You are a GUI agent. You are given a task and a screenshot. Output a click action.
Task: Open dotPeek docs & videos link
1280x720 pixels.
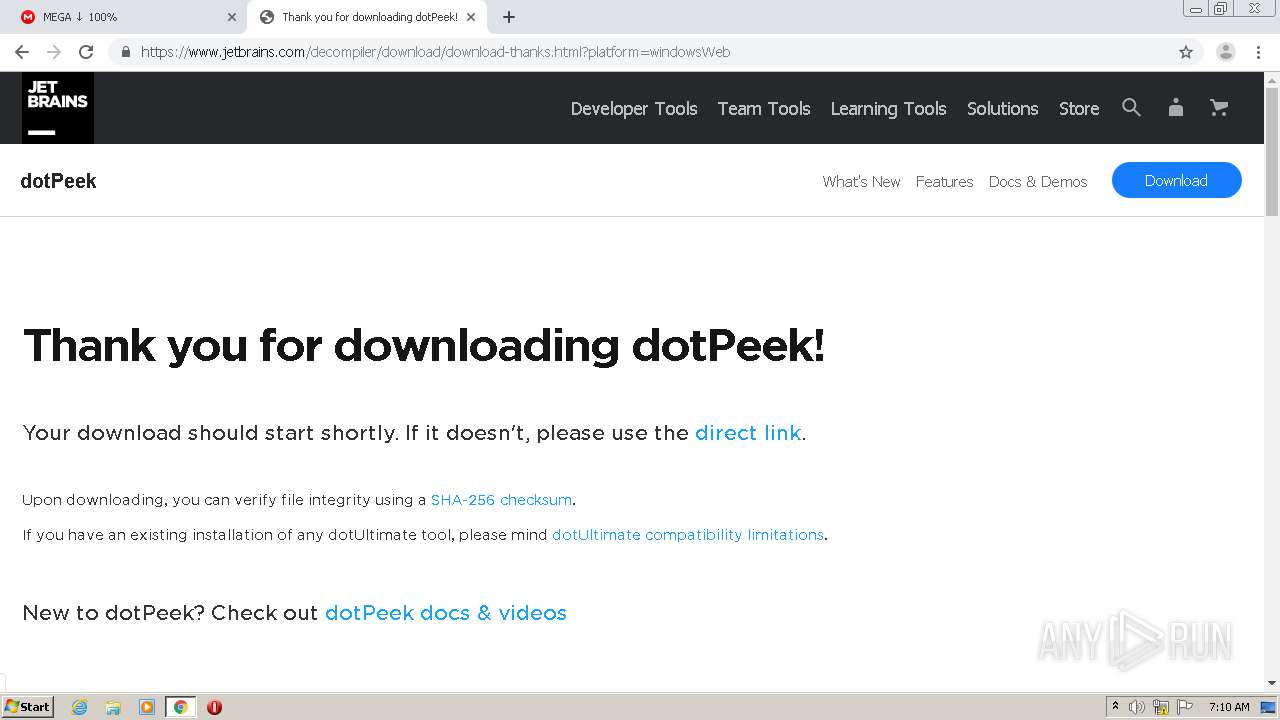446,613
